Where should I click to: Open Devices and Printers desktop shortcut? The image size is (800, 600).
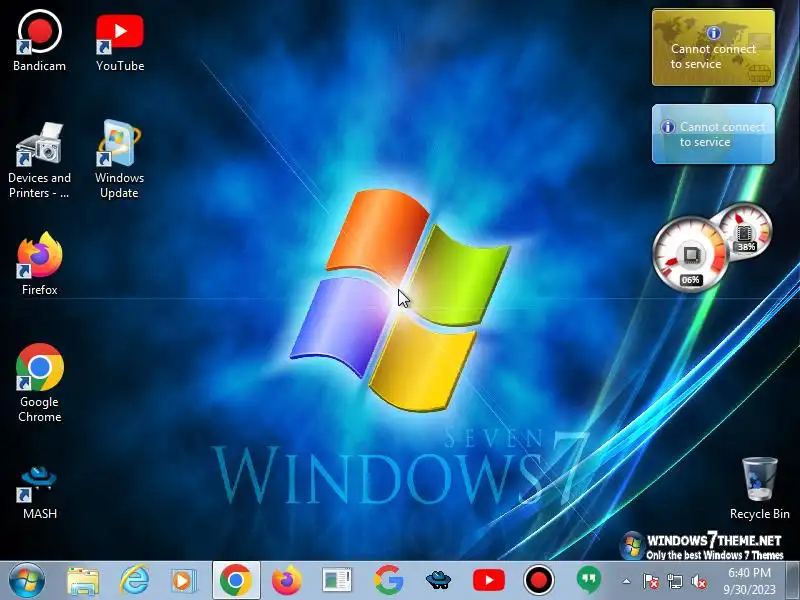pyautogui.click(x=39, y=160)
